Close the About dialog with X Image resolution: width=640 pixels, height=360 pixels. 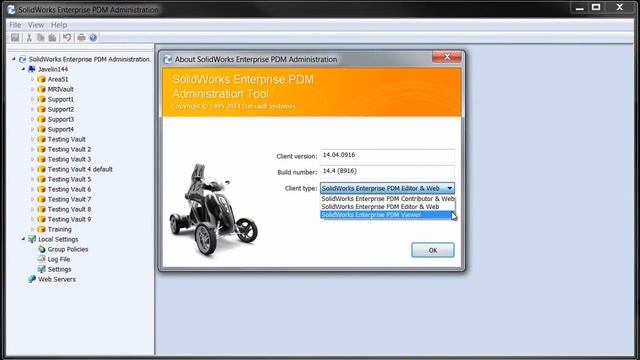pyautogui.click(x=447, y=57)
